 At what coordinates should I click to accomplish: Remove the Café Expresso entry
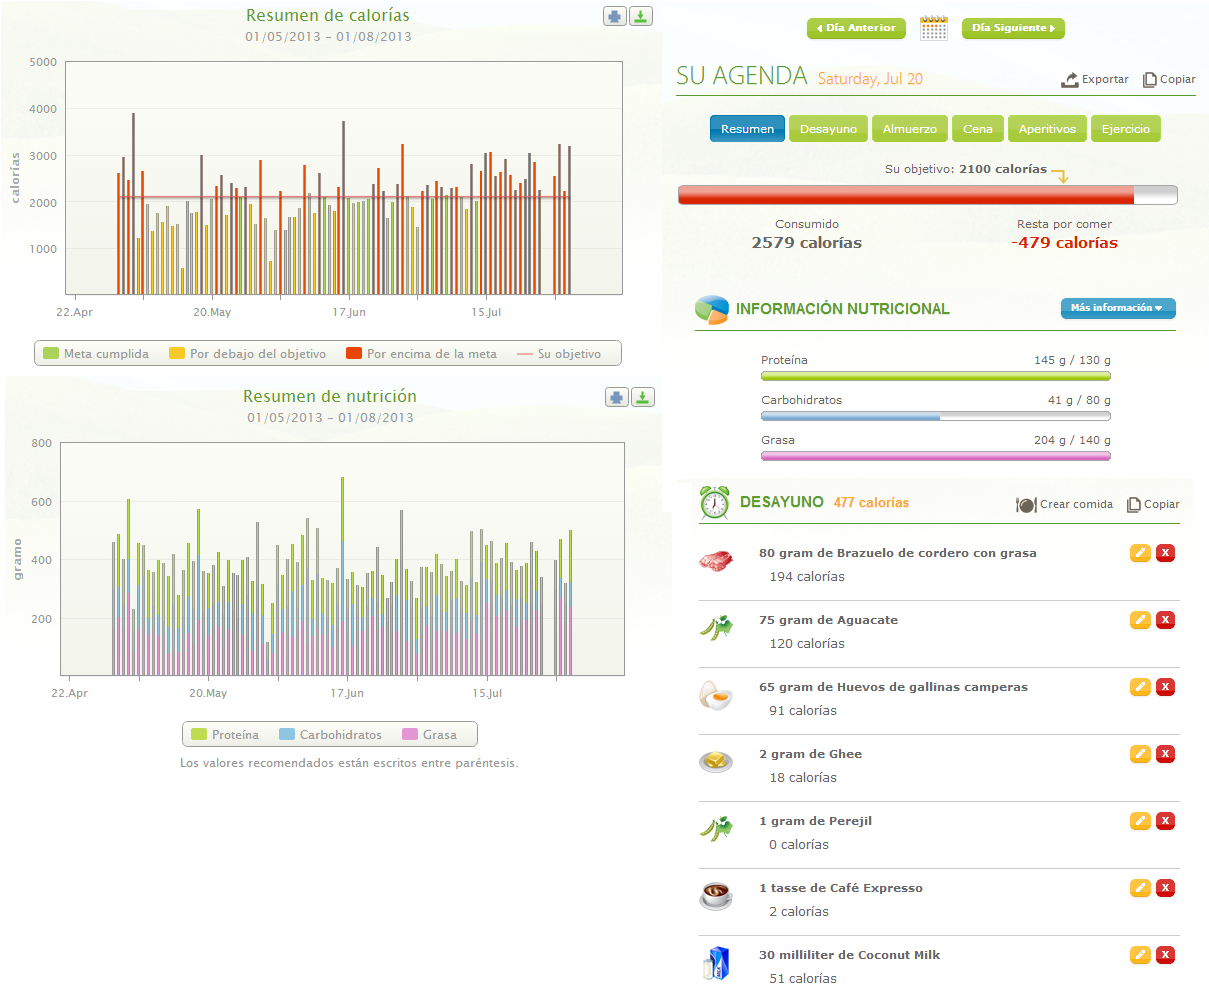[1165, 888]
